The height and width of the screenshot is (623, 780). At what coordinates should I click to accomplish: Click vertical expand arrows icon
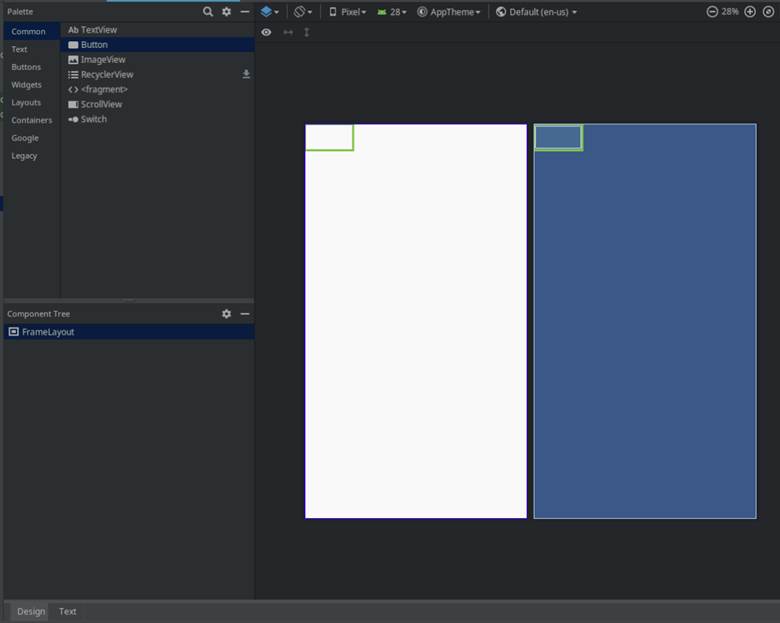306,32
